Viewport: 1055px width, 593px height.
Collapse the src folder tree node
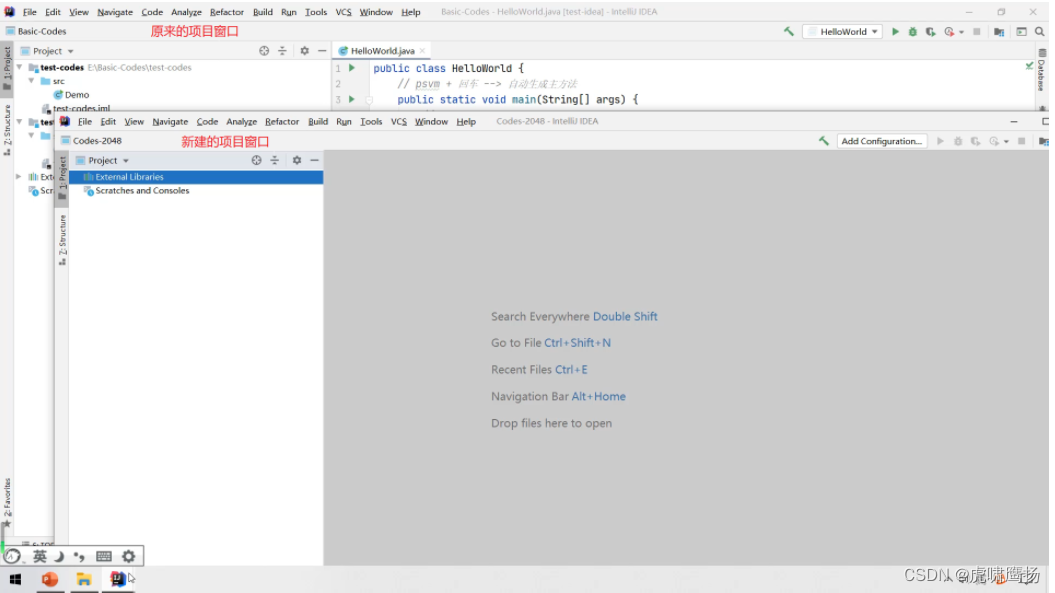pos(31,81)
